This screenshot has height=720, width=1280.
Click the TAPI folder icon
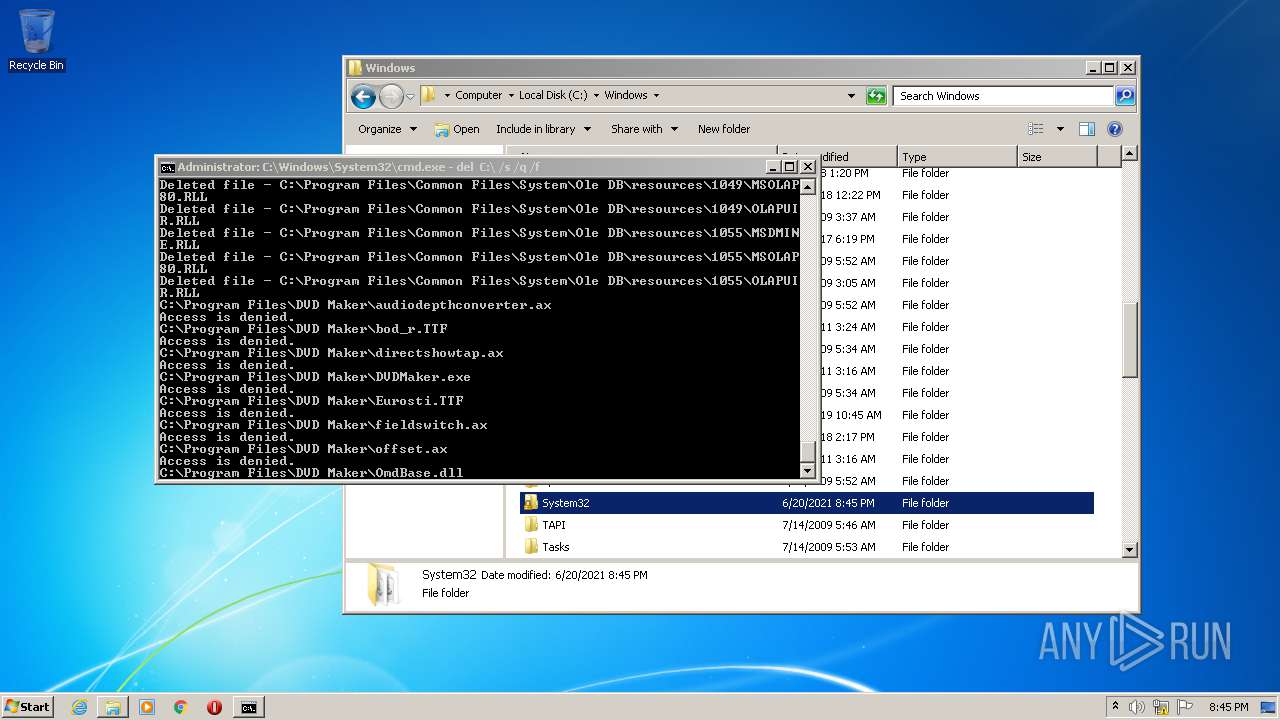(x=531, y=525)
